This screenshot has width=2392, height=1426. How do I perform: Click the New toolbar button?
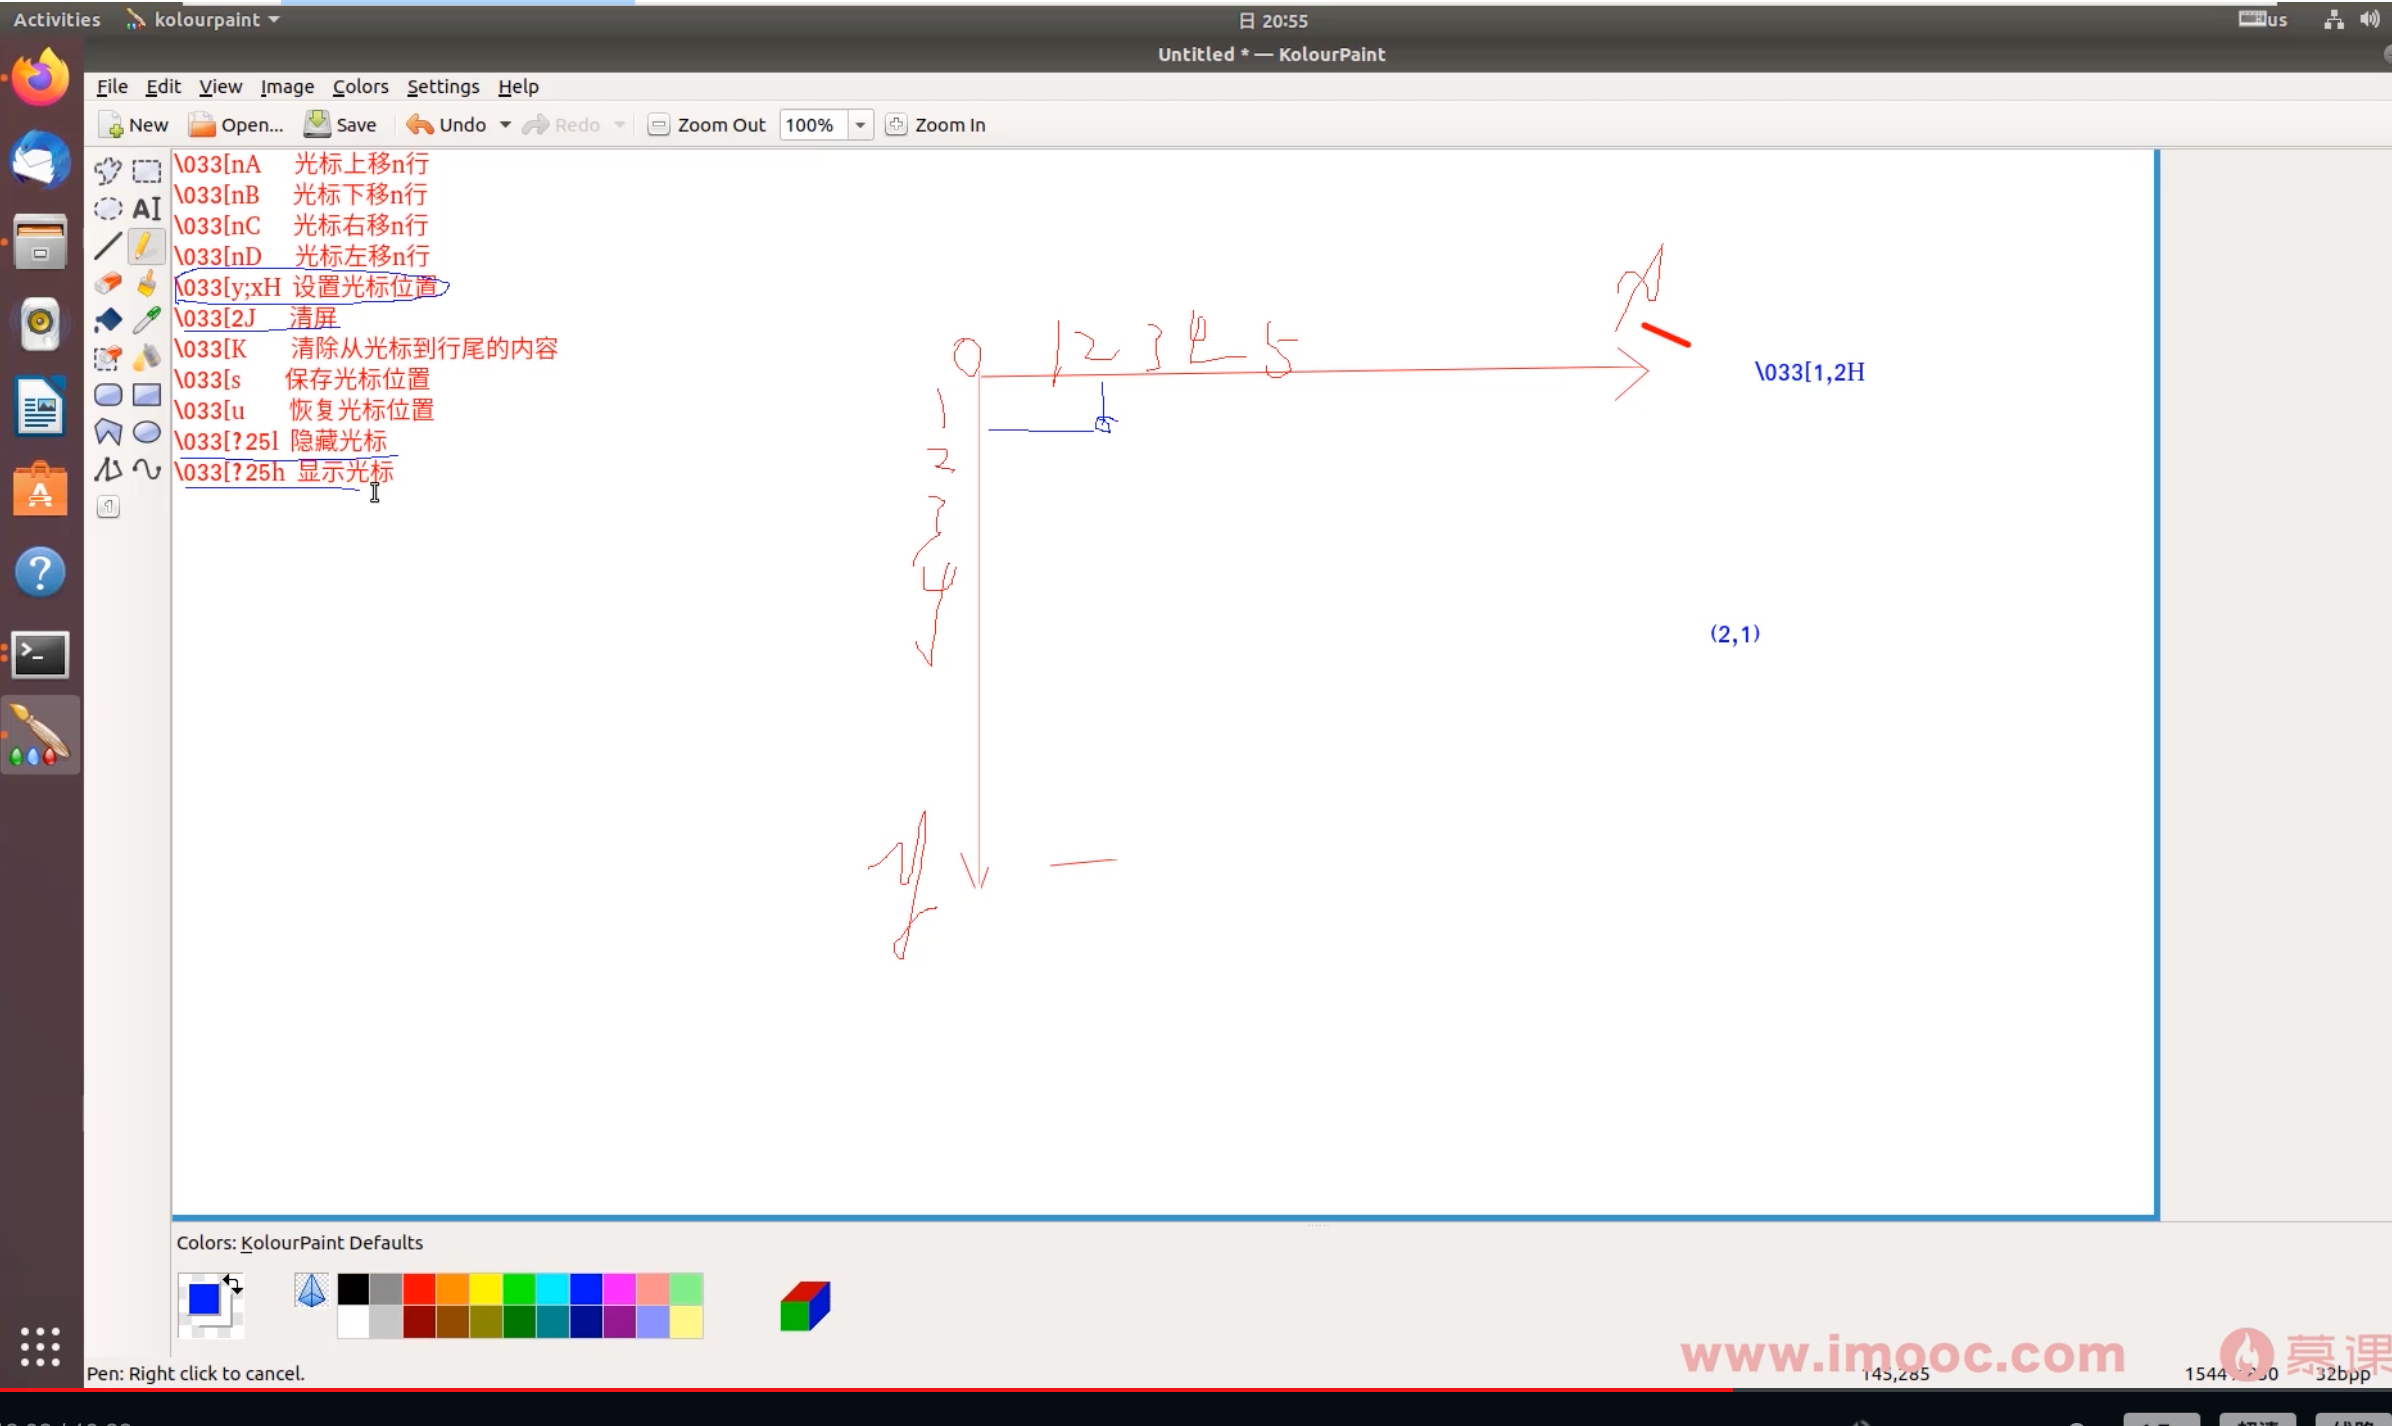[134, 125]
